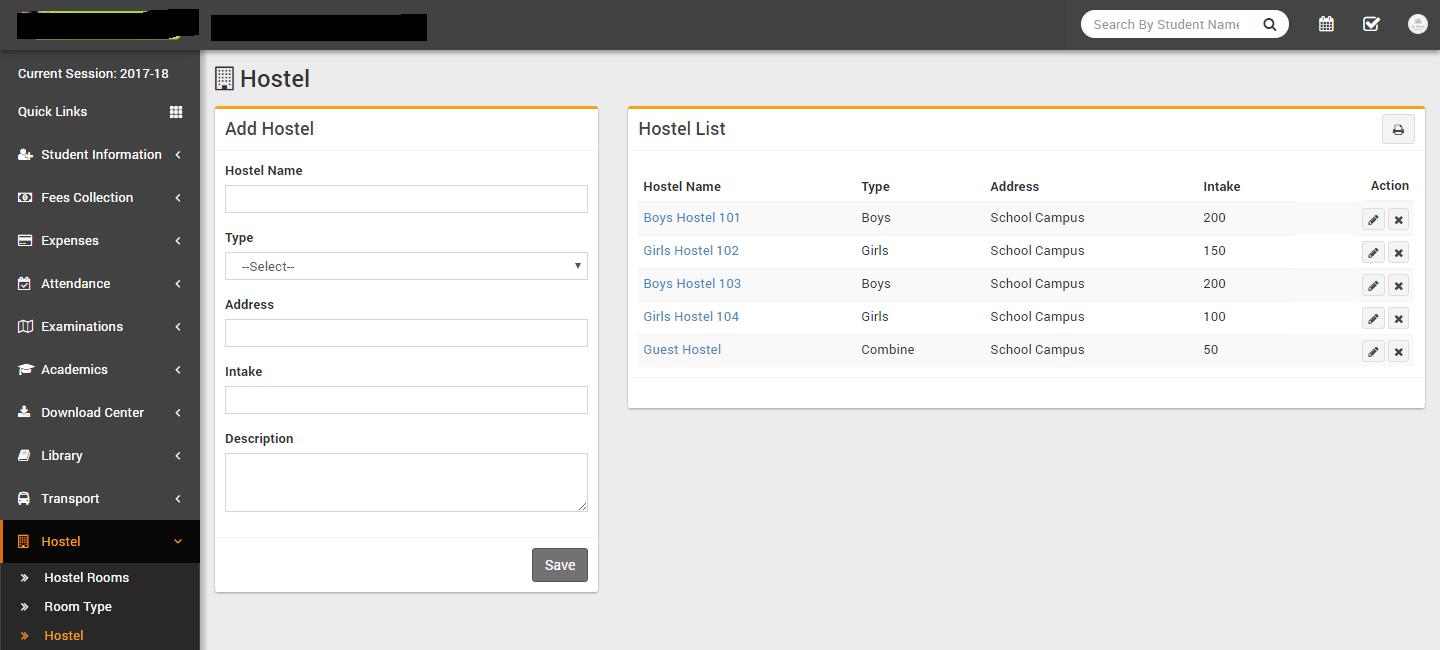This screenshot has width=1440, height=650.
Task: Click the search magnifier icon
Action: pyautogui.click(x=1269, y=25)
